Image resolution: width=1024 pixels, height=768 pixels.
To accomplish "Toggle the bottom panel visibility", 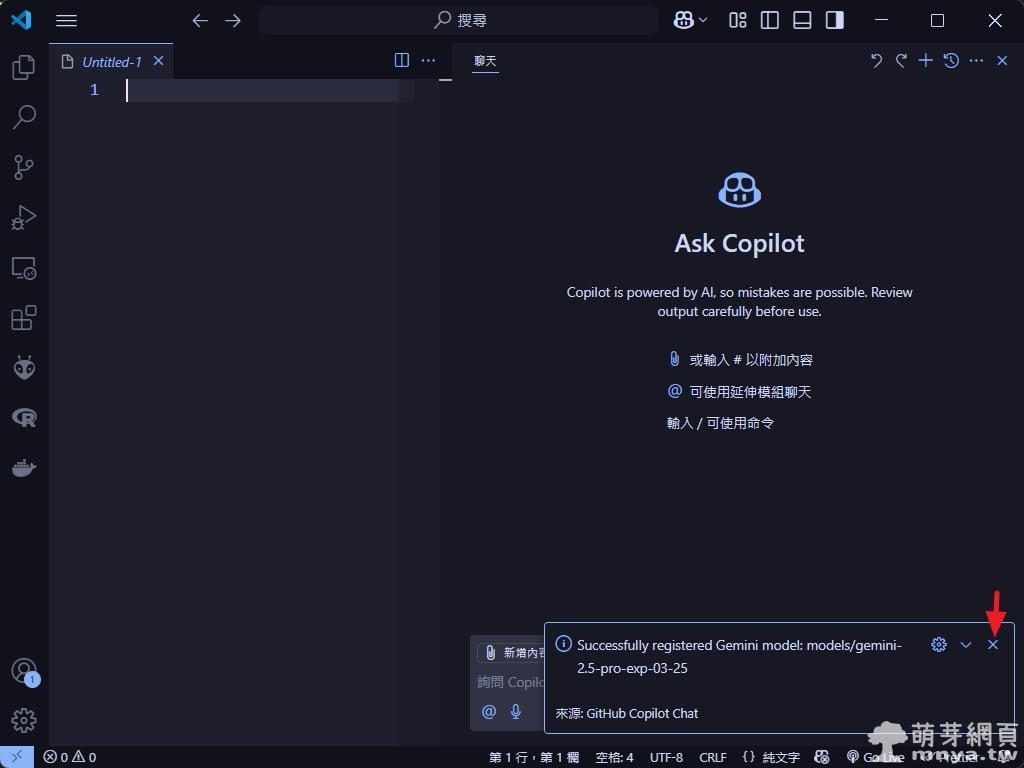I will coord(802,20).
